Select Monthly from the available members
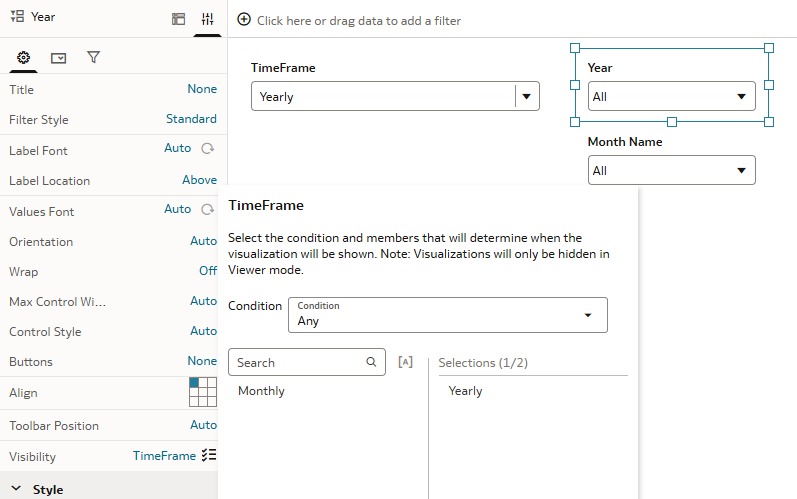 [x=261, y=391]
